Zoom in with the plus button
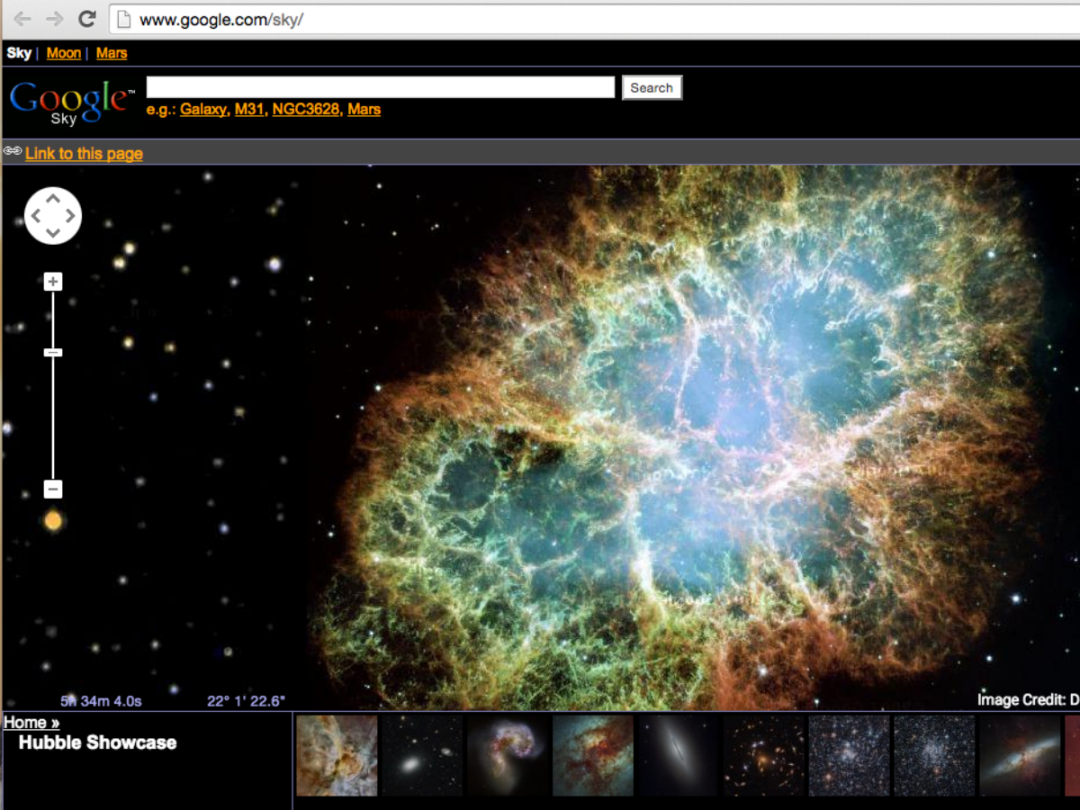1080x810 pixels. coord(53,282)
